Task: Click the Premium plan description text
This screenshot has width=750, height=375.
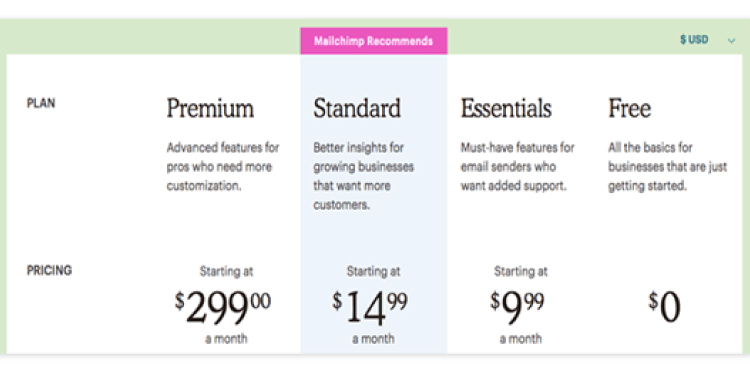Action: (x=223, y=167)
